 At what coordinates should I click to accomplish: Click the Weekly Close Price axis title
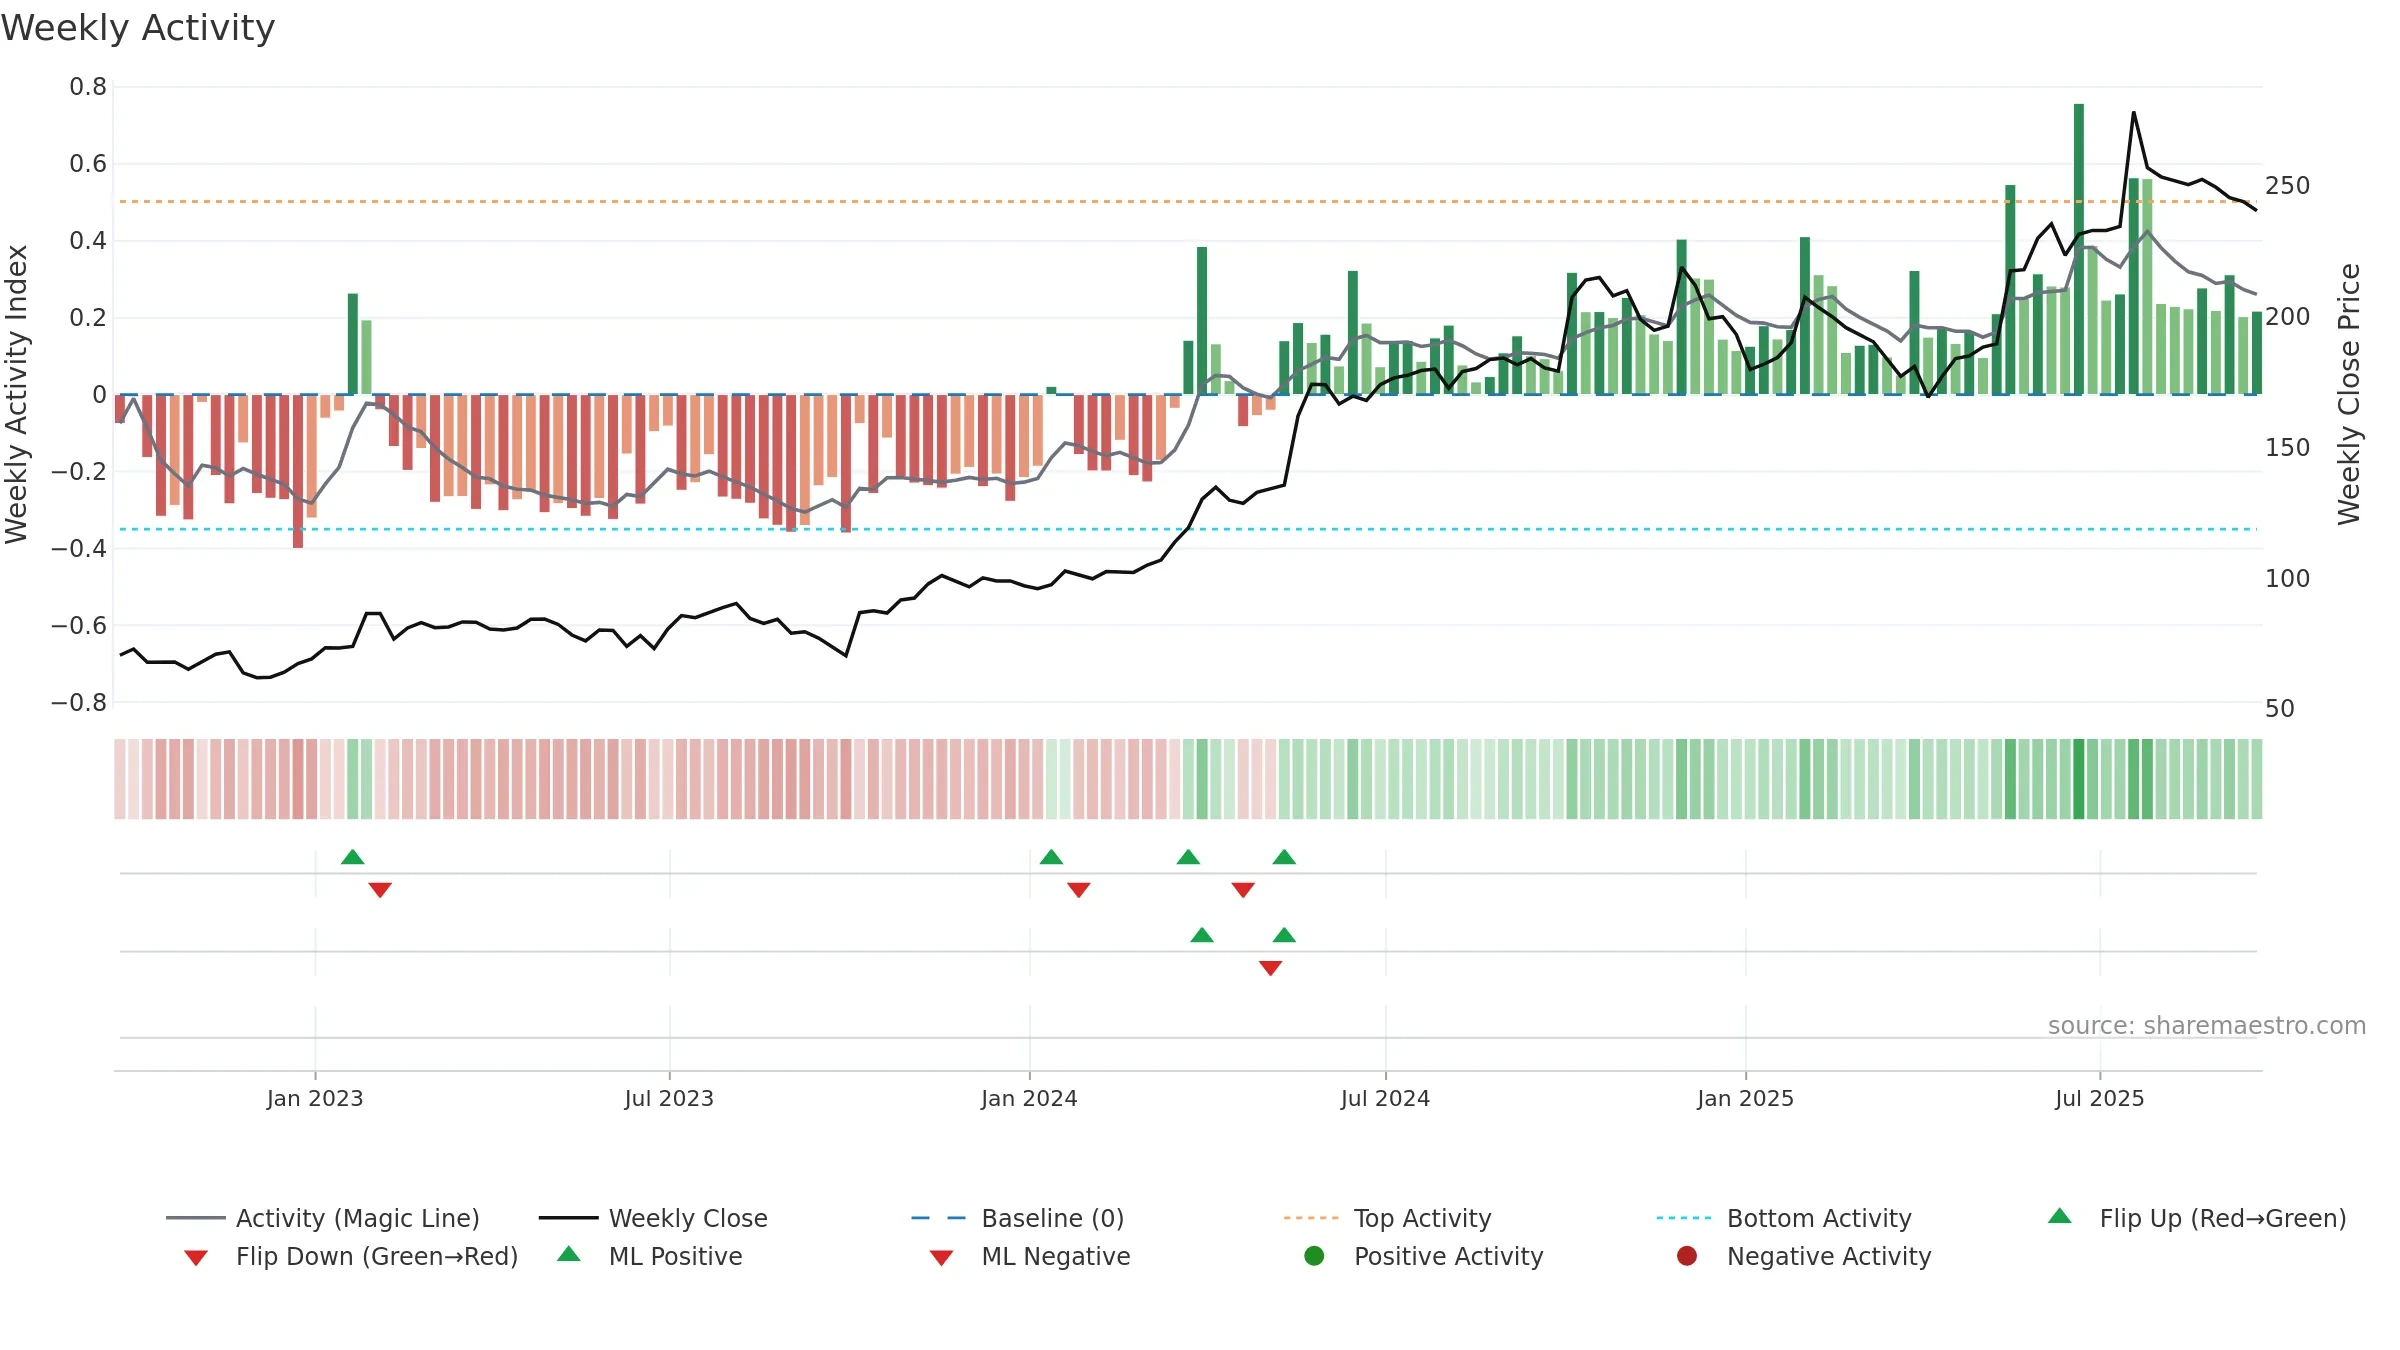(2349, 394)
